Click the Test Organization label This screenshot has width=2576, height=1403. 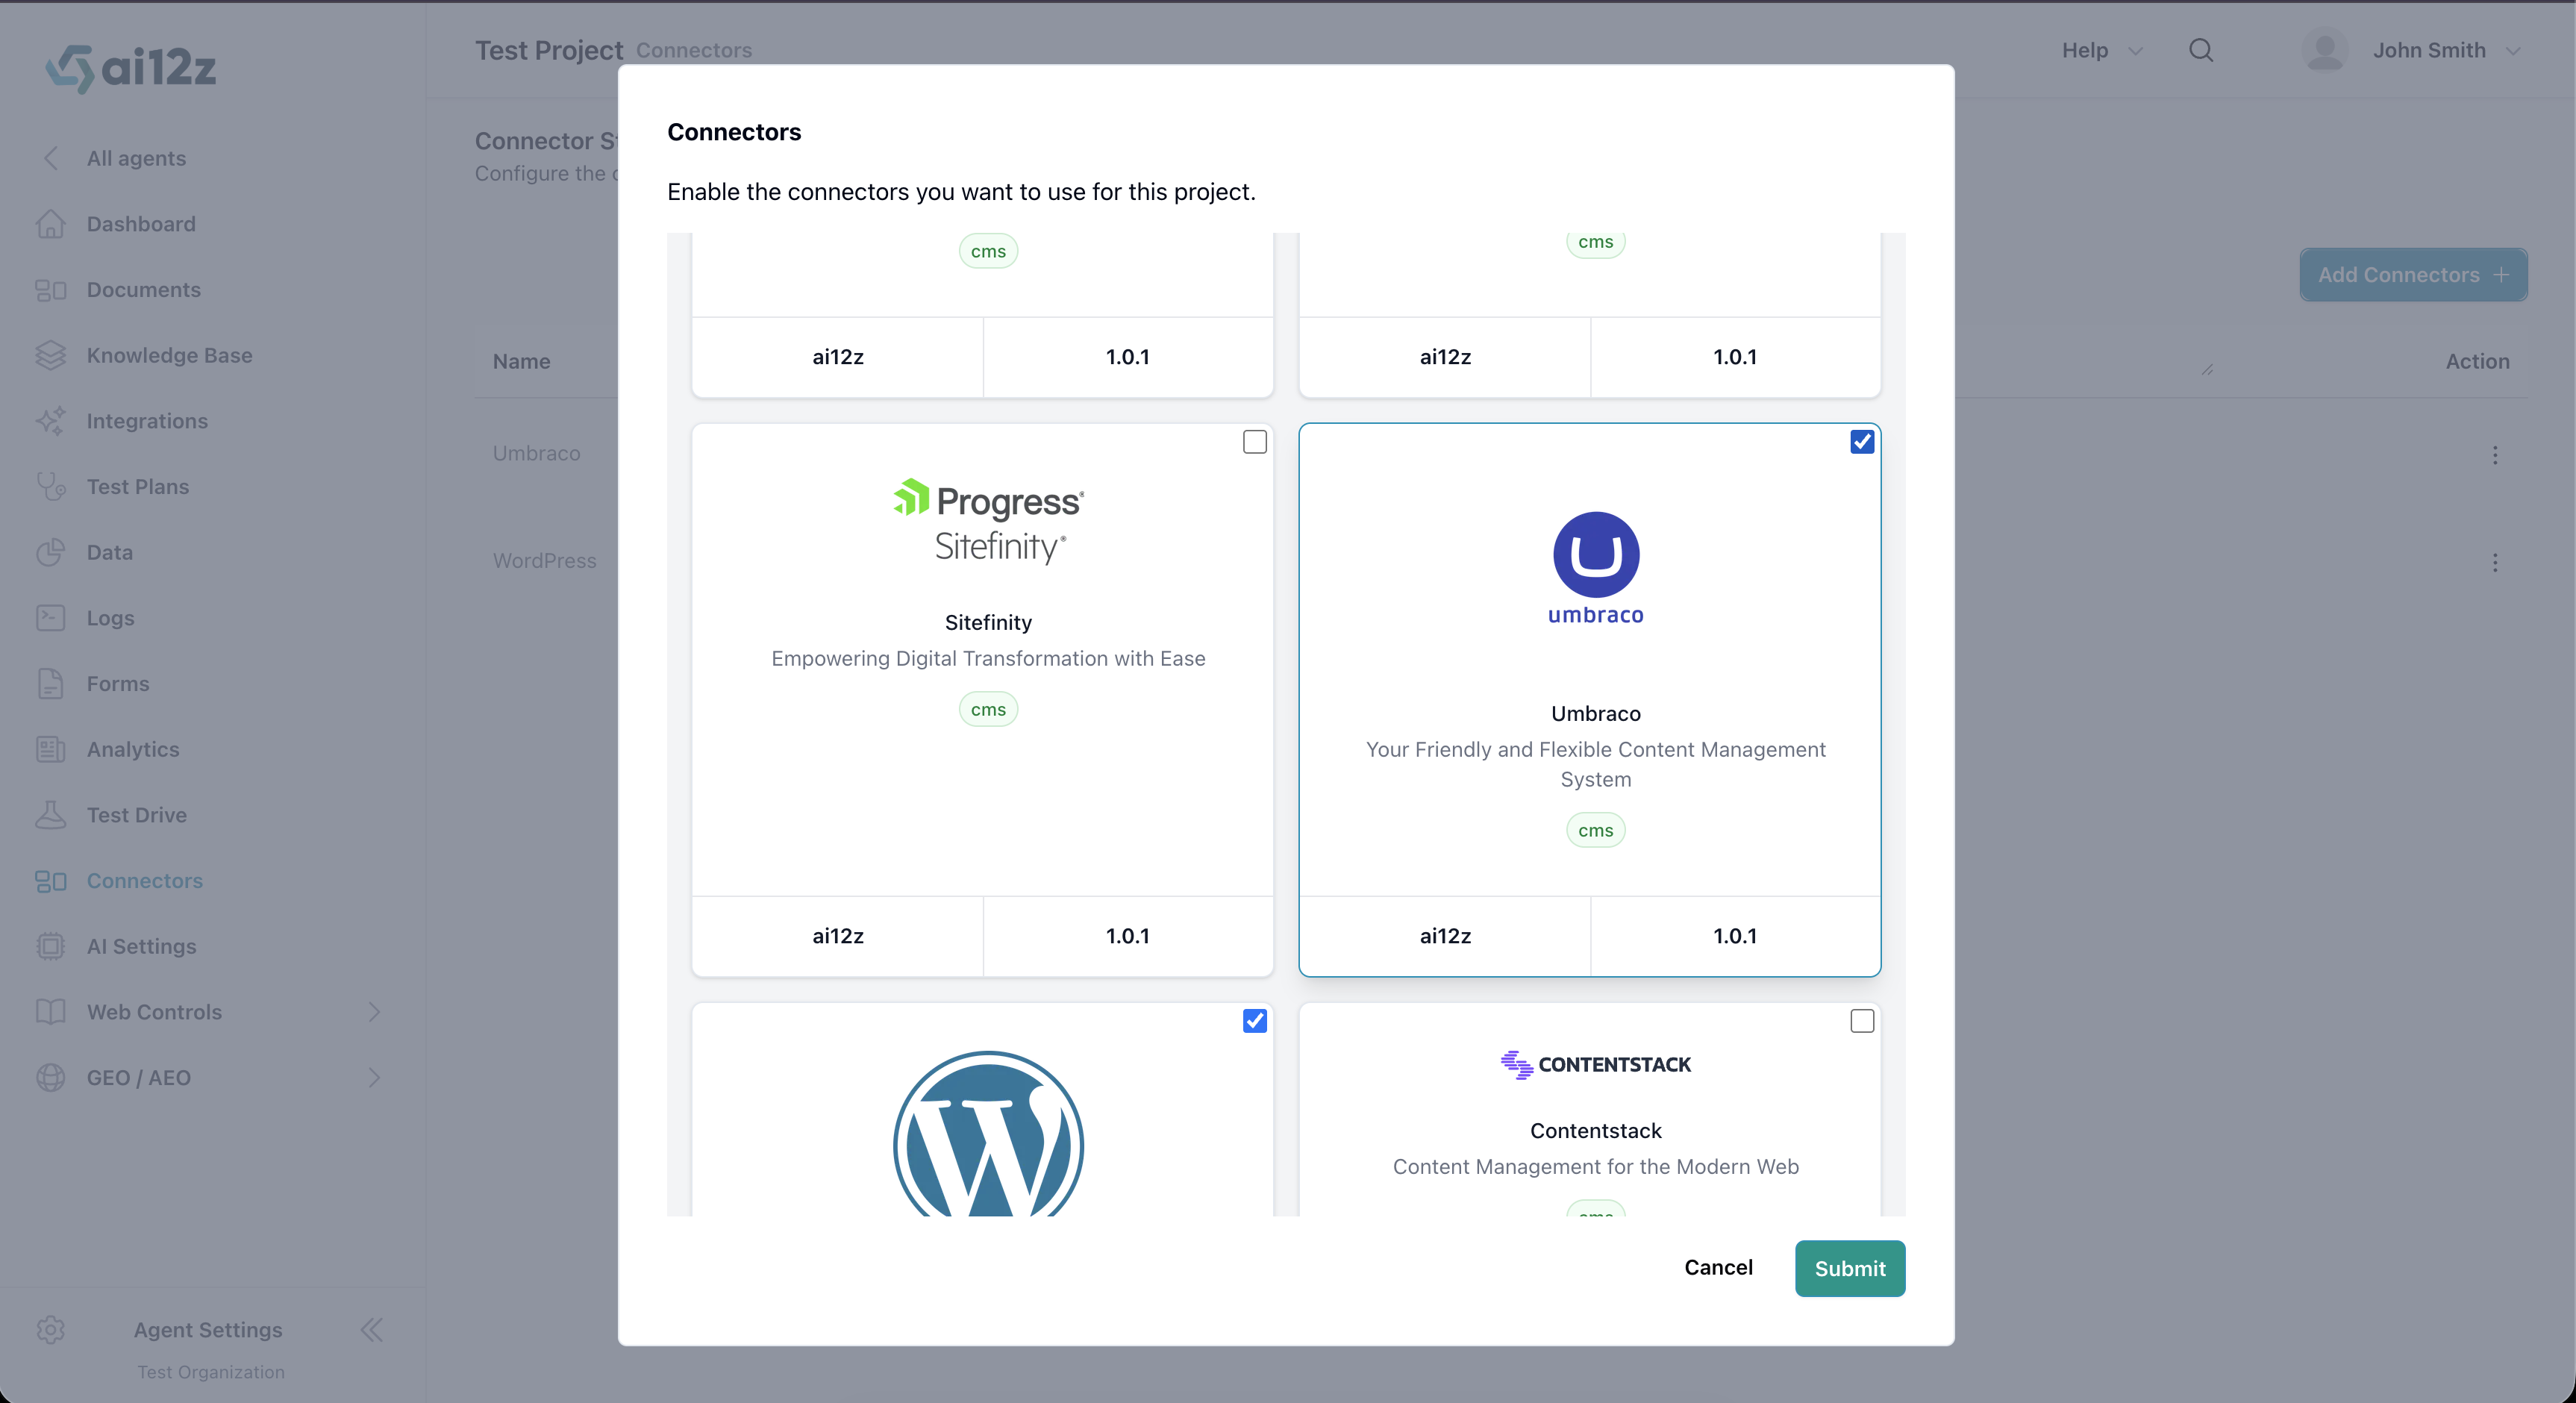[211, 1372]
